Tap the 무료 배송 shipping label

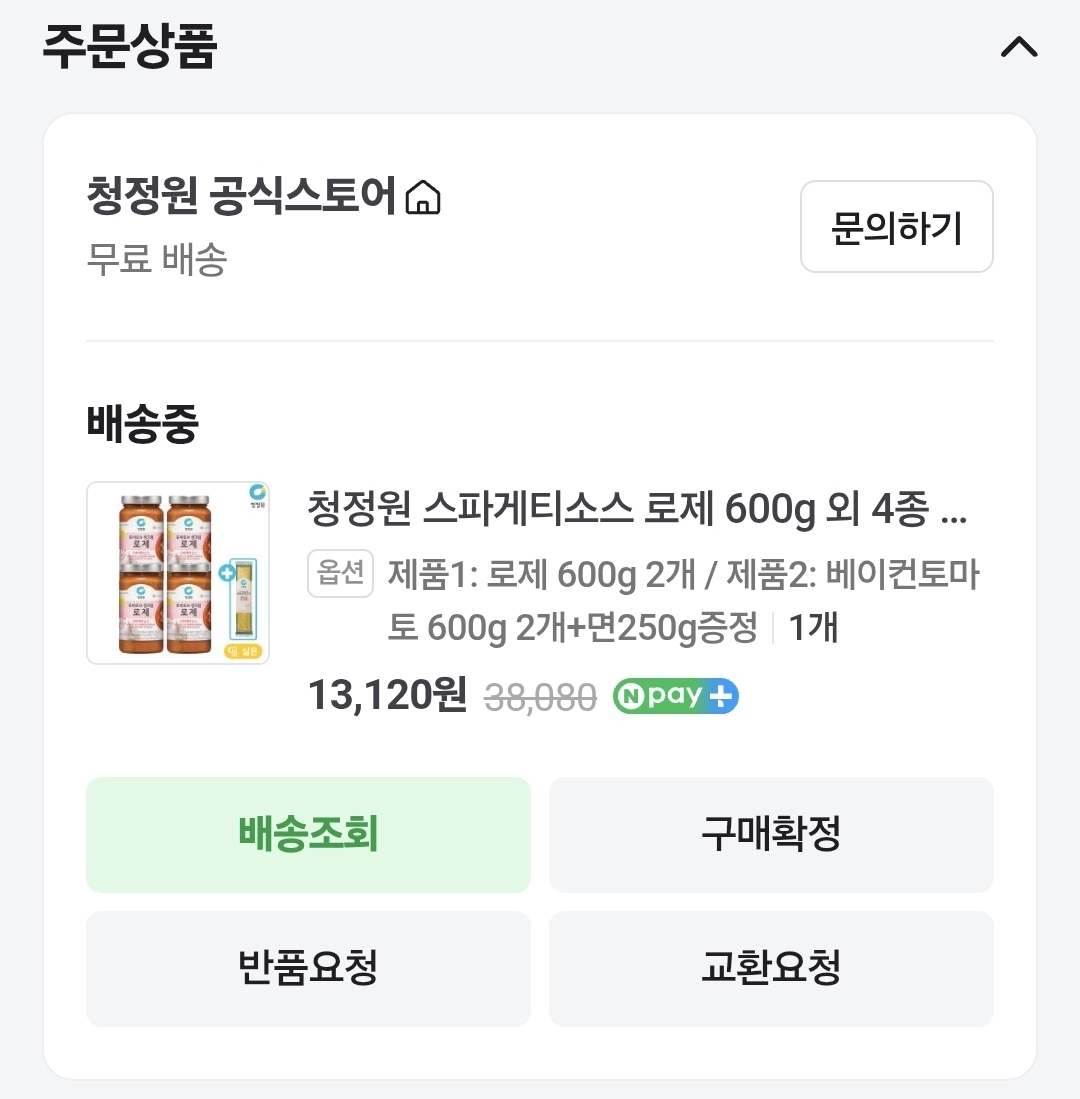[157, 260]
